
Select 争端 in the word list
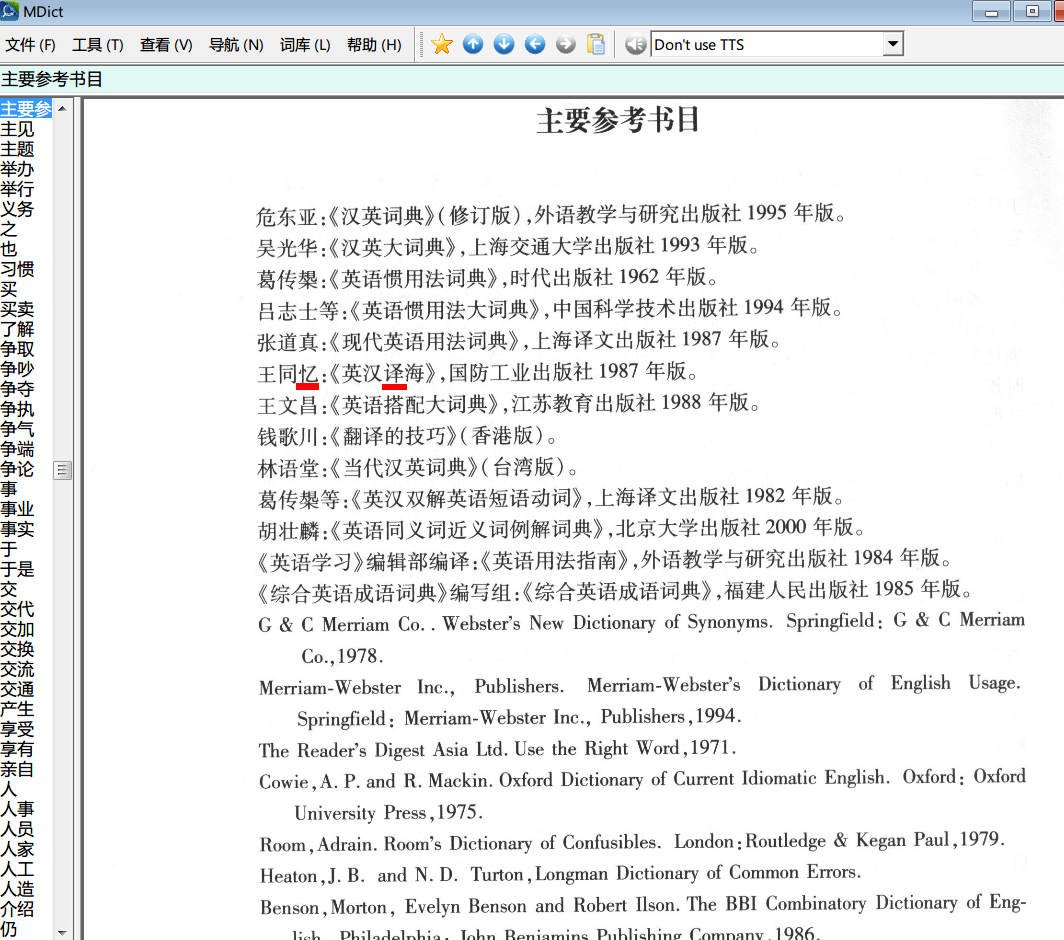pyautogui.click(x=17, y=449)
